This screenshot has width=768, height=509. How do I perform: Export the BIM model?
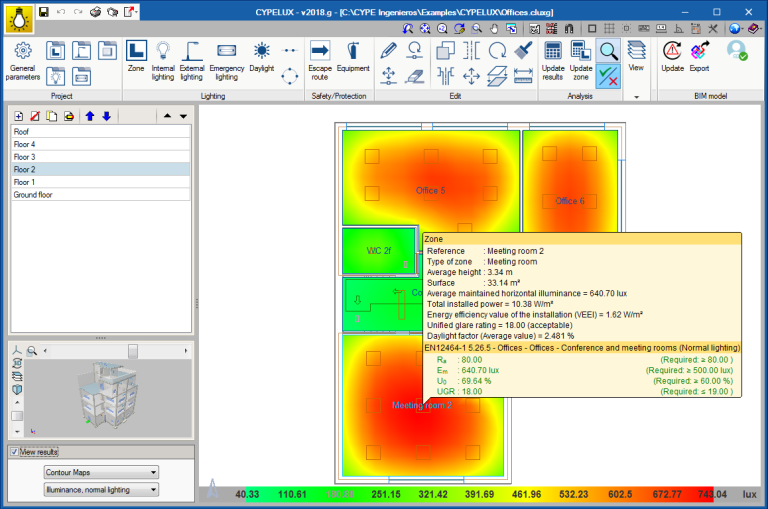[x=700, y=58]
